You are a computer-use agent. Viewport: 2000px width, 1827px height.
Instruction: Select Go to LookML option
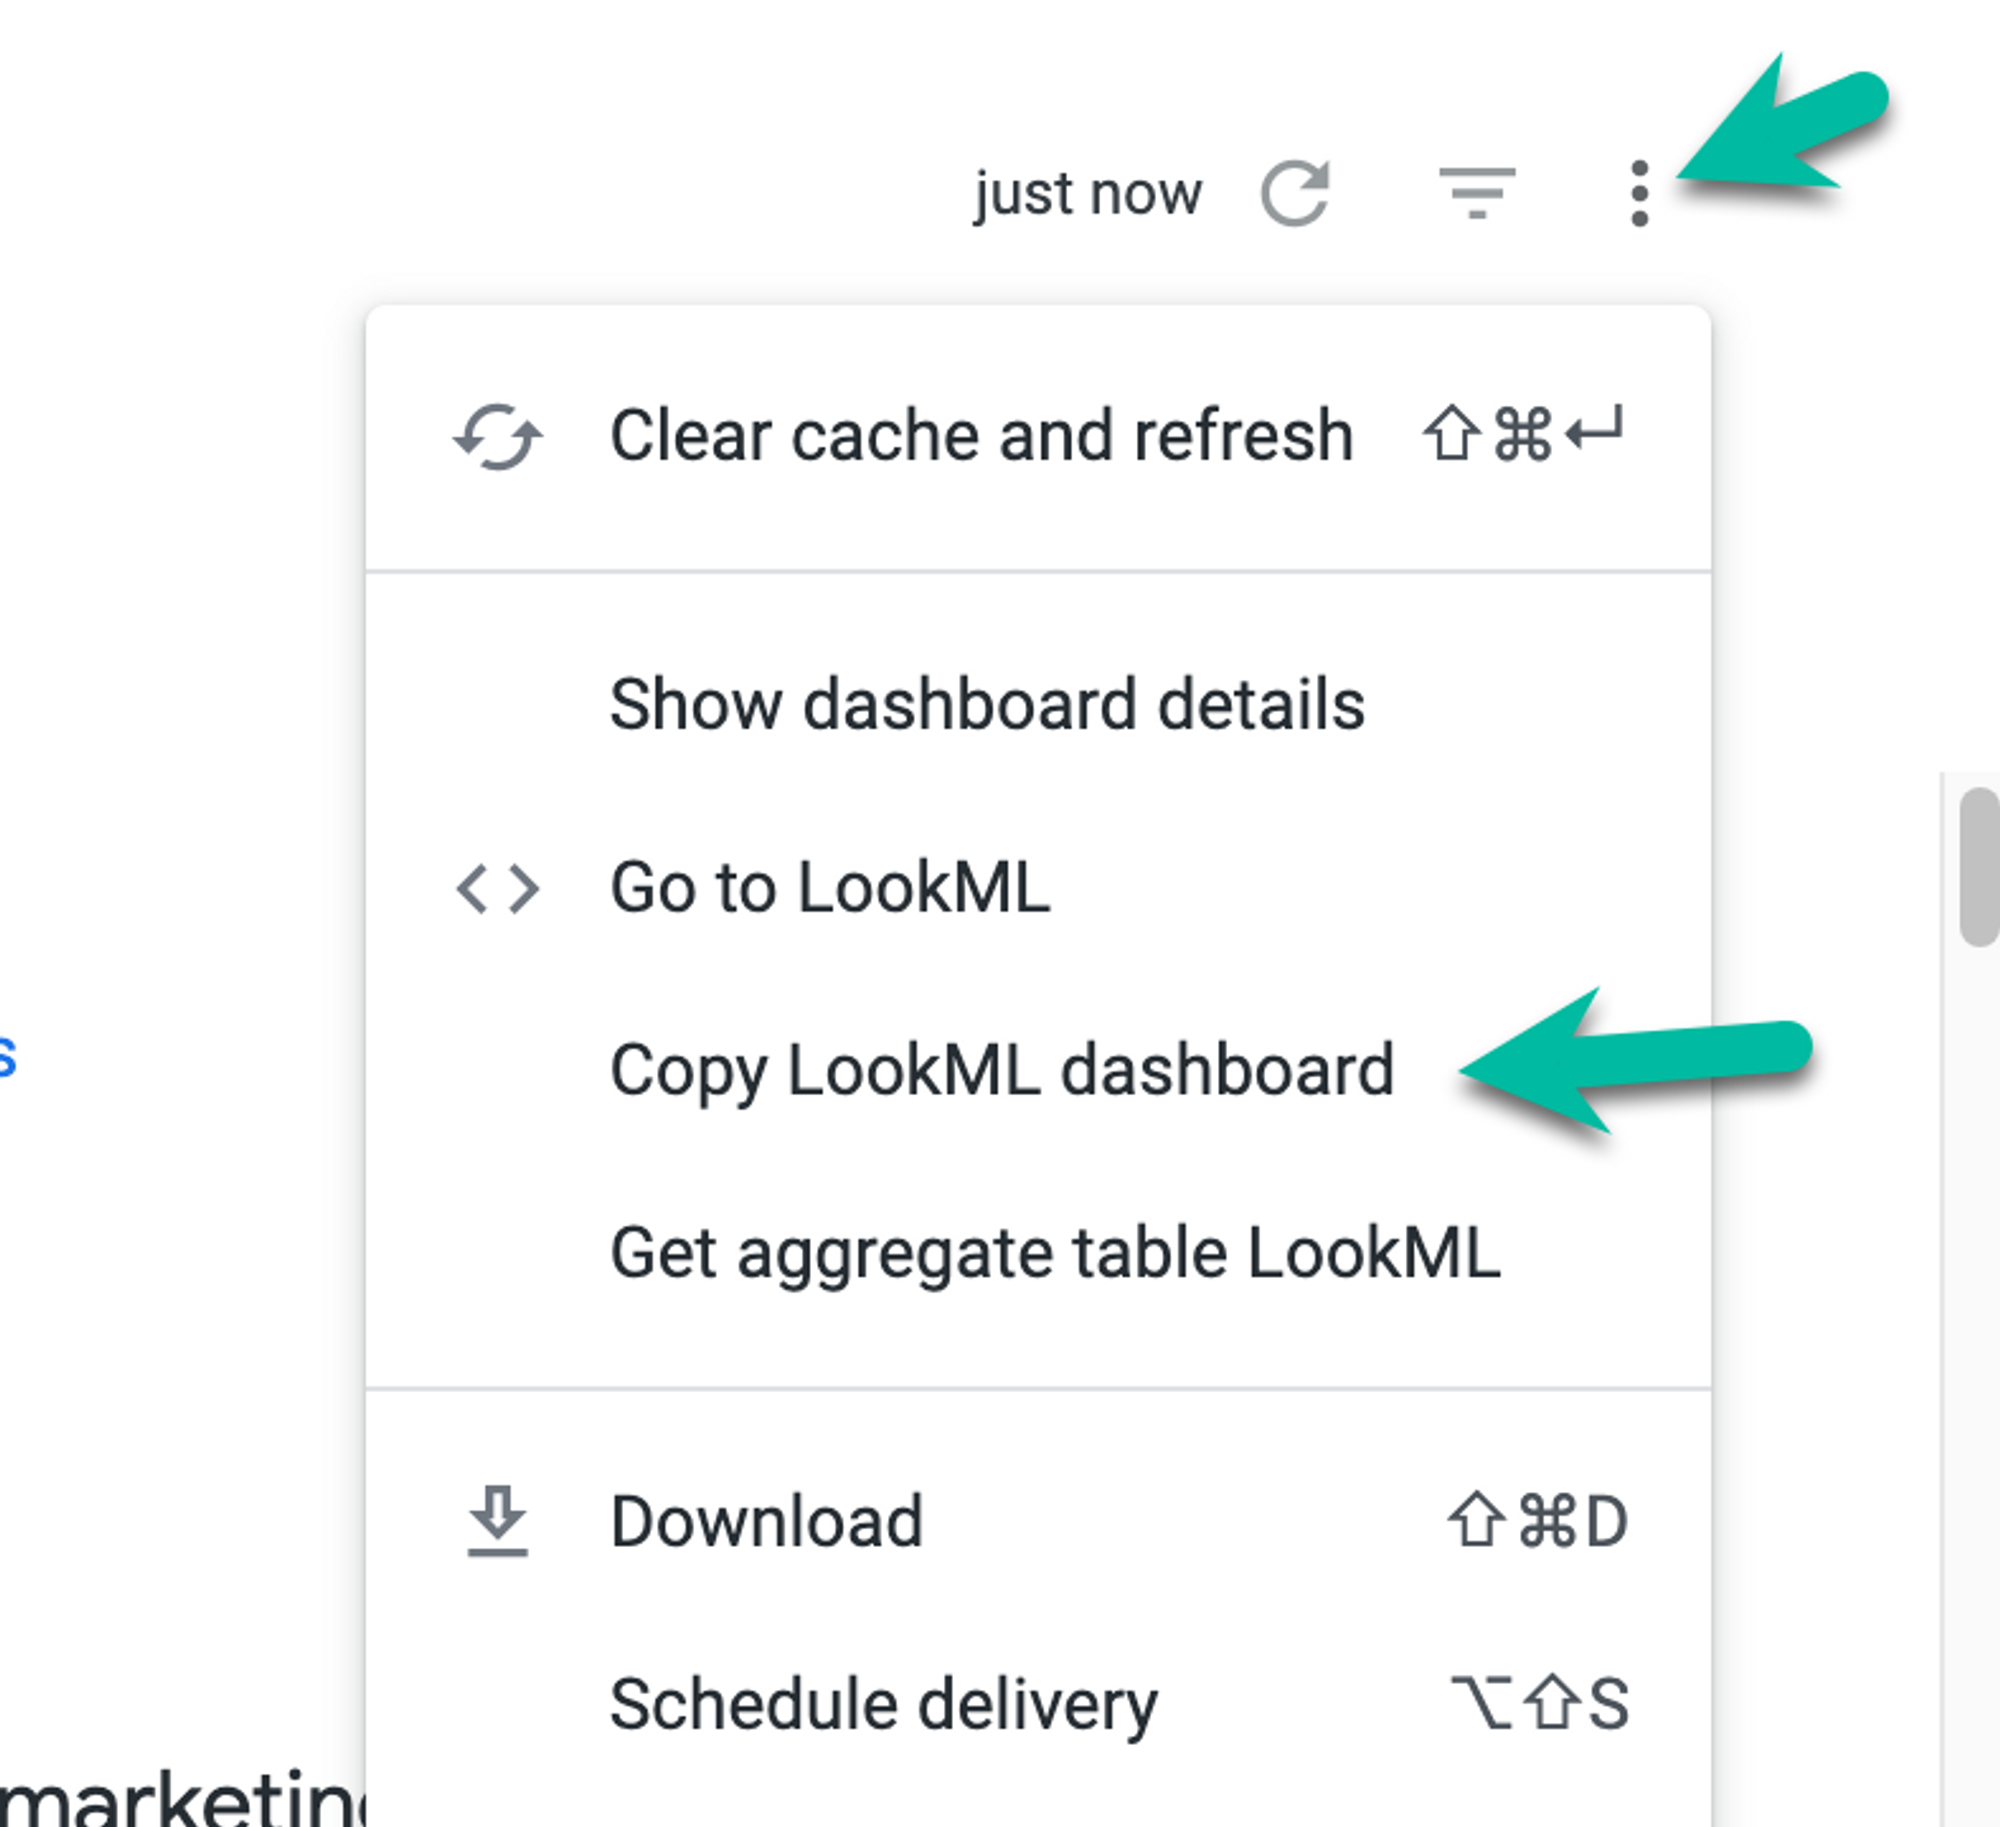pyautogui.click(x=830, y=888)
